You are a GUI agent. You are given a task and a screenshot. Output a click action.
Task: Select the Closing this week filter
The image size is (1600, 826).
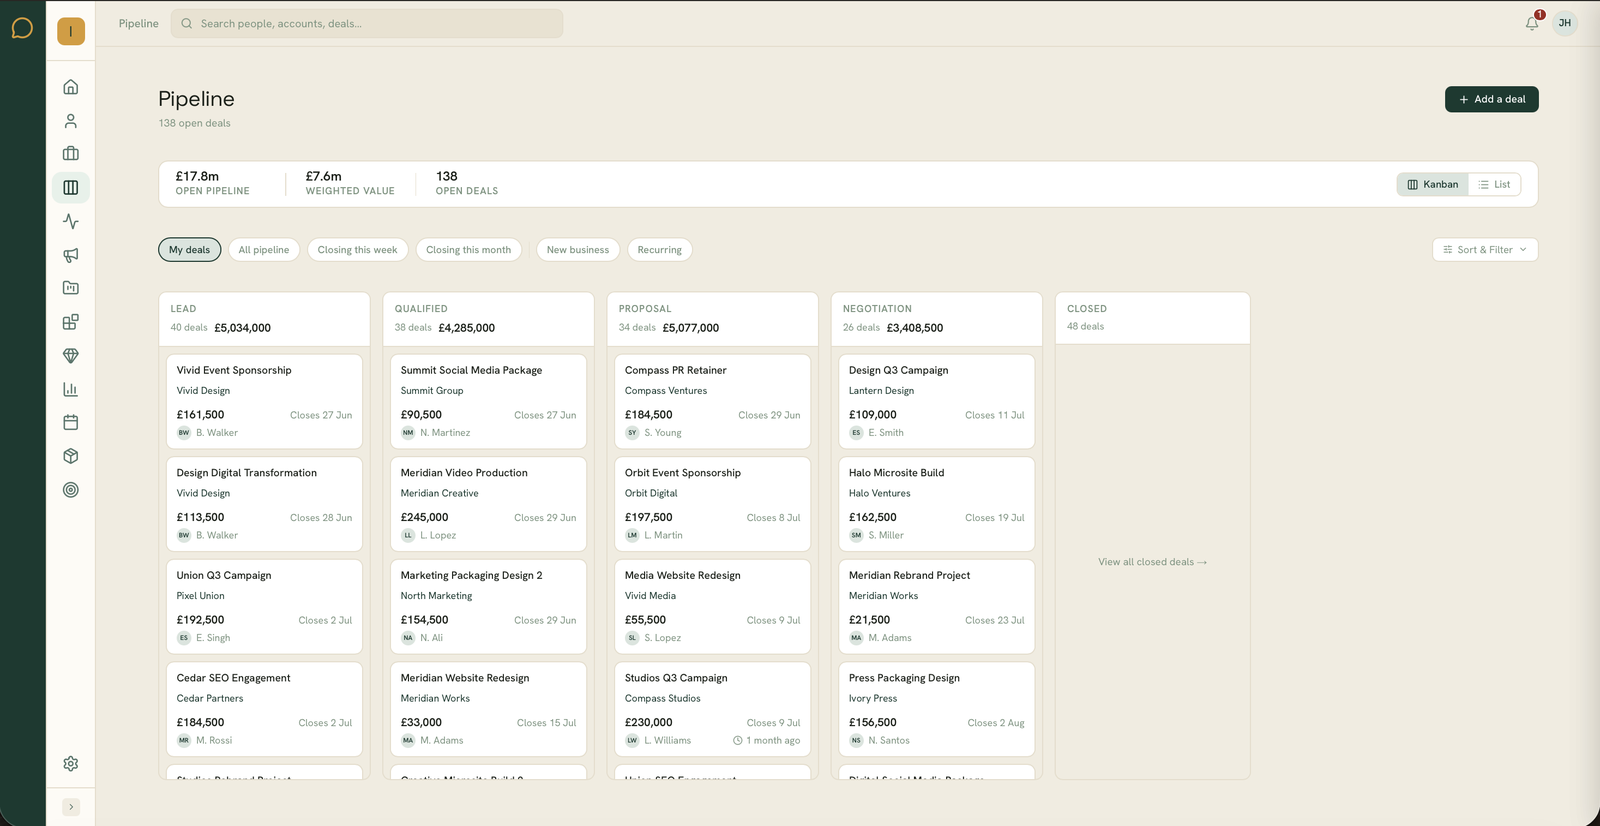pyautogui.click(x=357, y=250)
